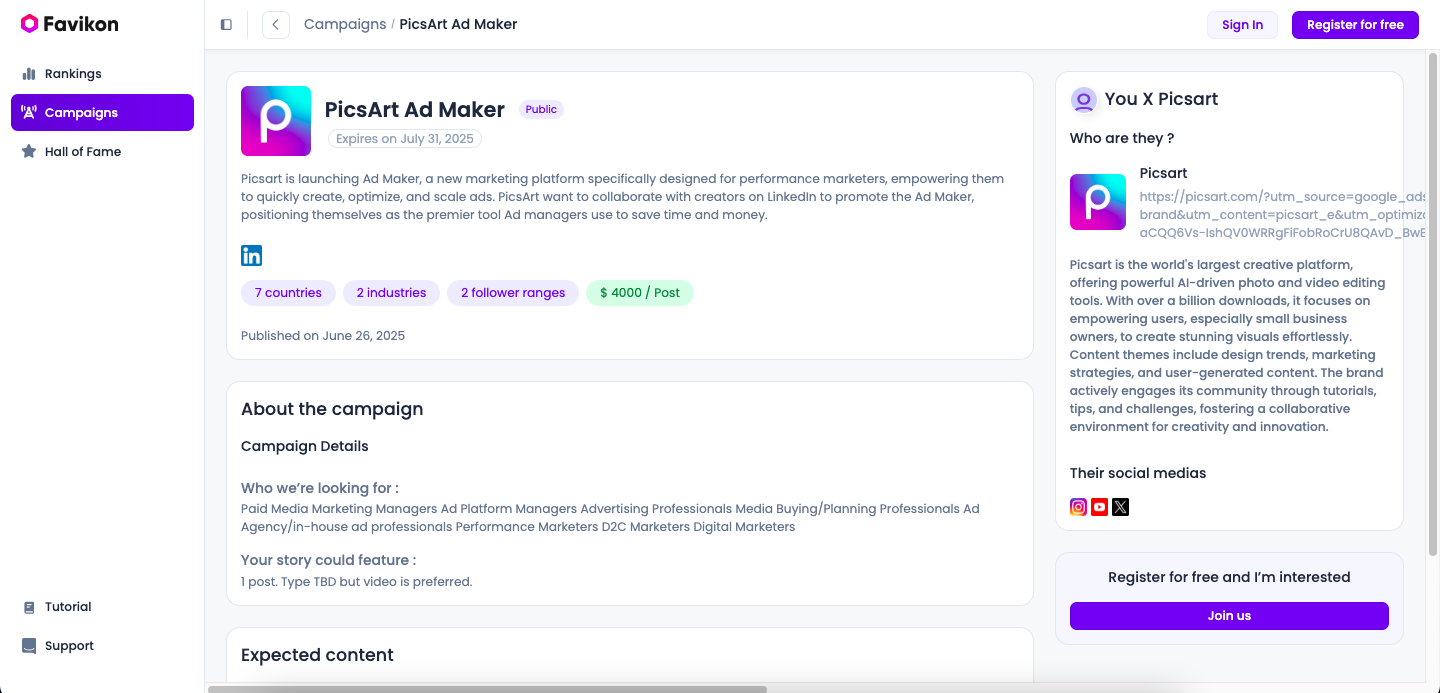Open Rankings in the sidebar
This screenshot has width=1440, height=693.
tap(102, 74)
